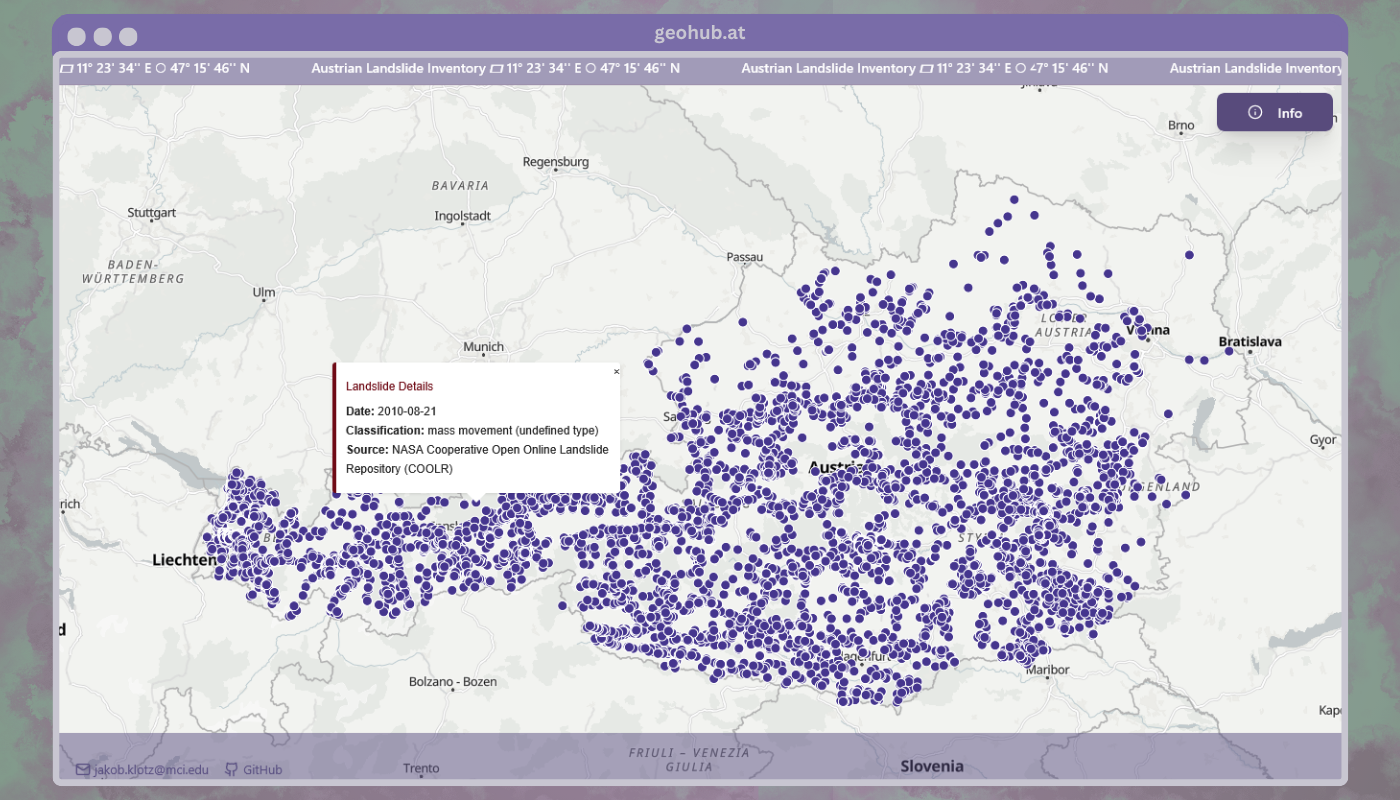Open the Info button panel
The image size is (1400, 800).
(1274, 112)
